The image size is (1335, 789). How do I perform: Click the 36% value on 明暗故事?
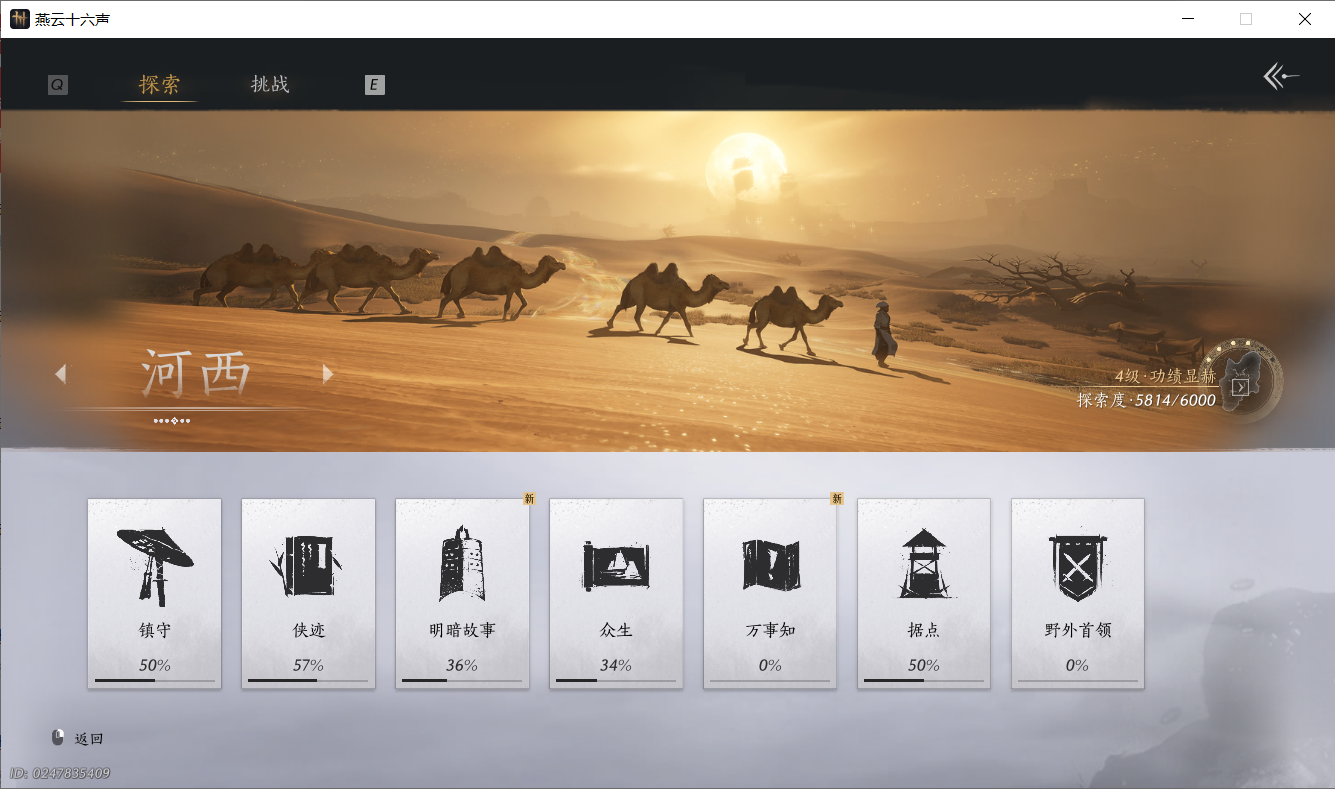click(462, 665)
